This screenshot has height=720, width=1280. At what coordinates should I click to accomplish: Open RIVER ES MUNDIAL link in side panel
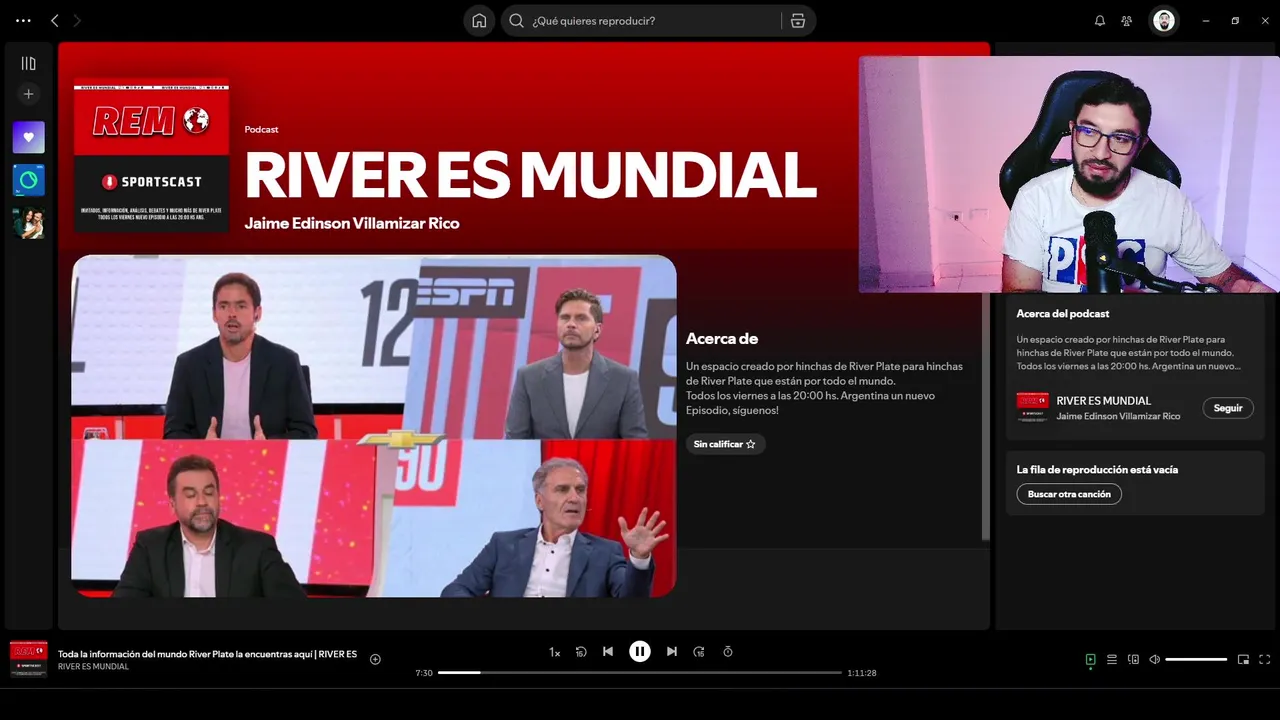coord(1104,401)
